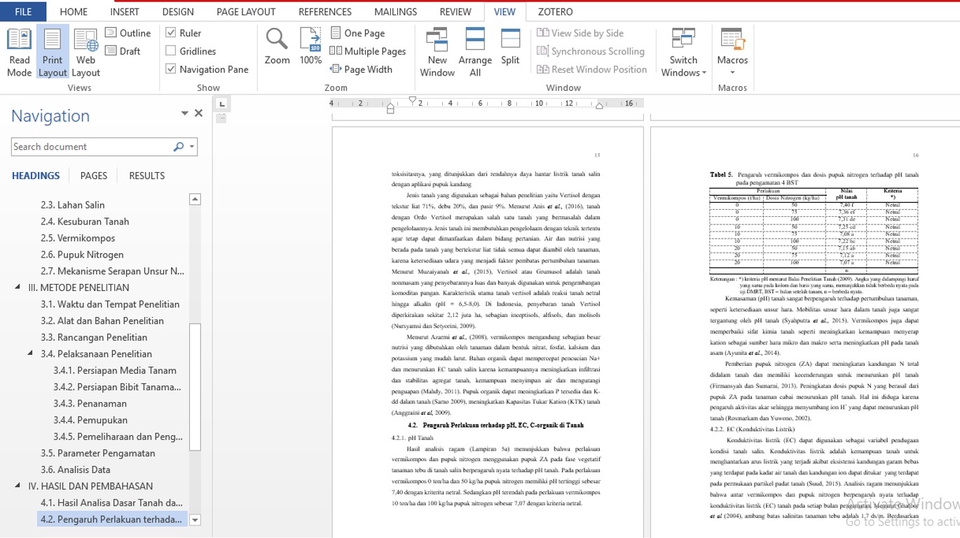Click the search magnifier icon

(178, 146)
